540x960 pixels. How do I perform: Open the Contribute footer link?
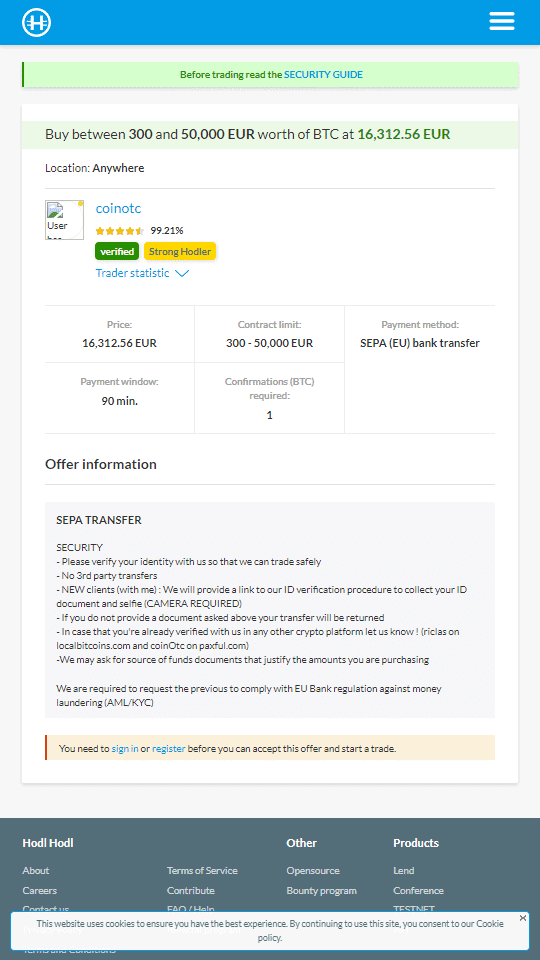(190, 891)
